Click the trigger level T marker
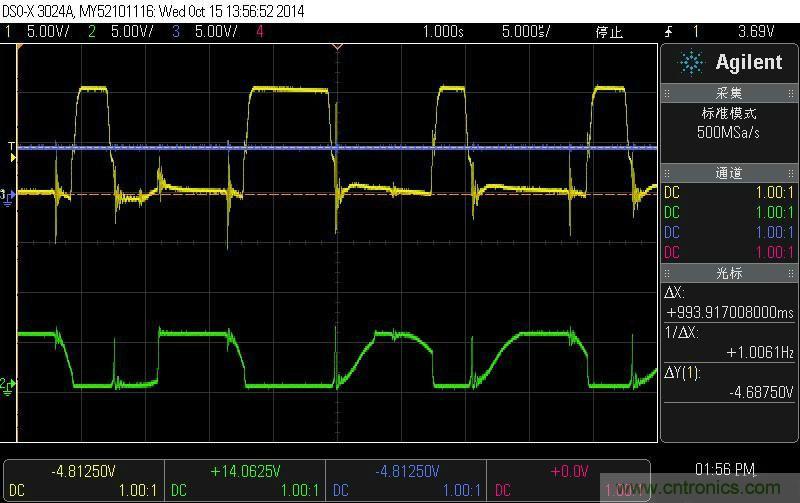The image size is (800, 503). pos(12,148)
